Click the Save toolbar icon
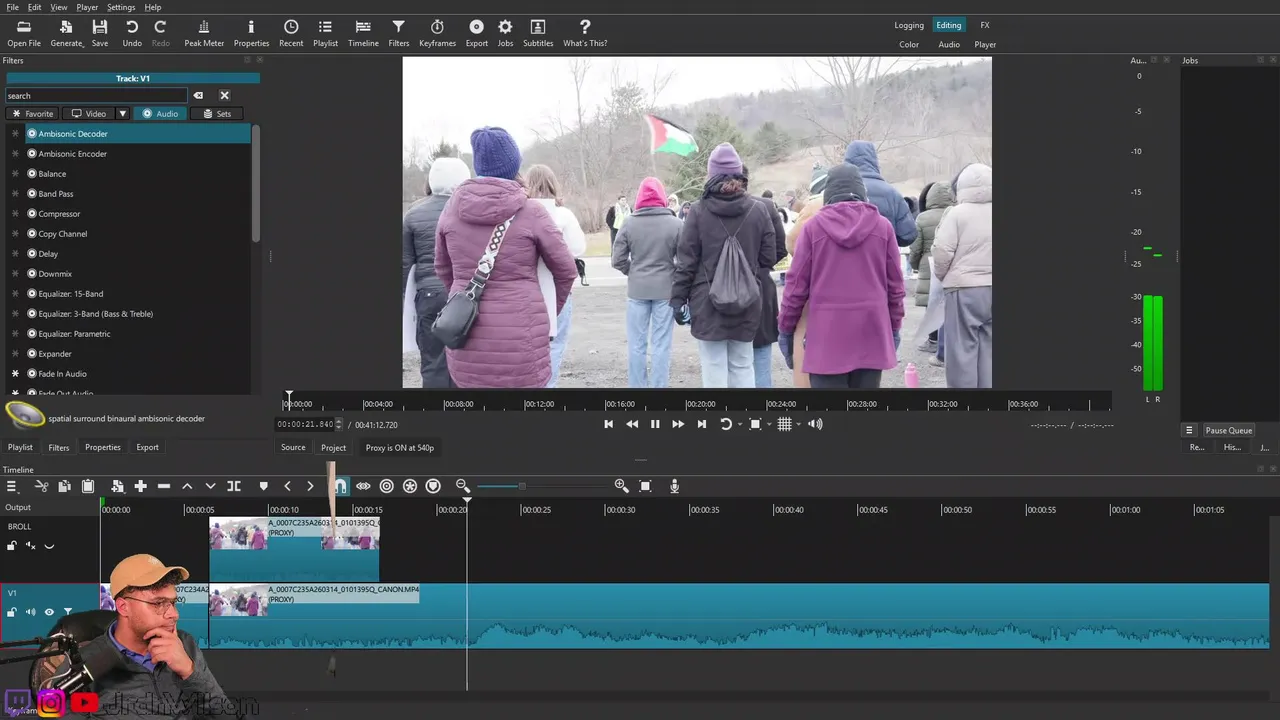Image resolution: width=1280 pixels, height=720 pixels. click(100, 33)
